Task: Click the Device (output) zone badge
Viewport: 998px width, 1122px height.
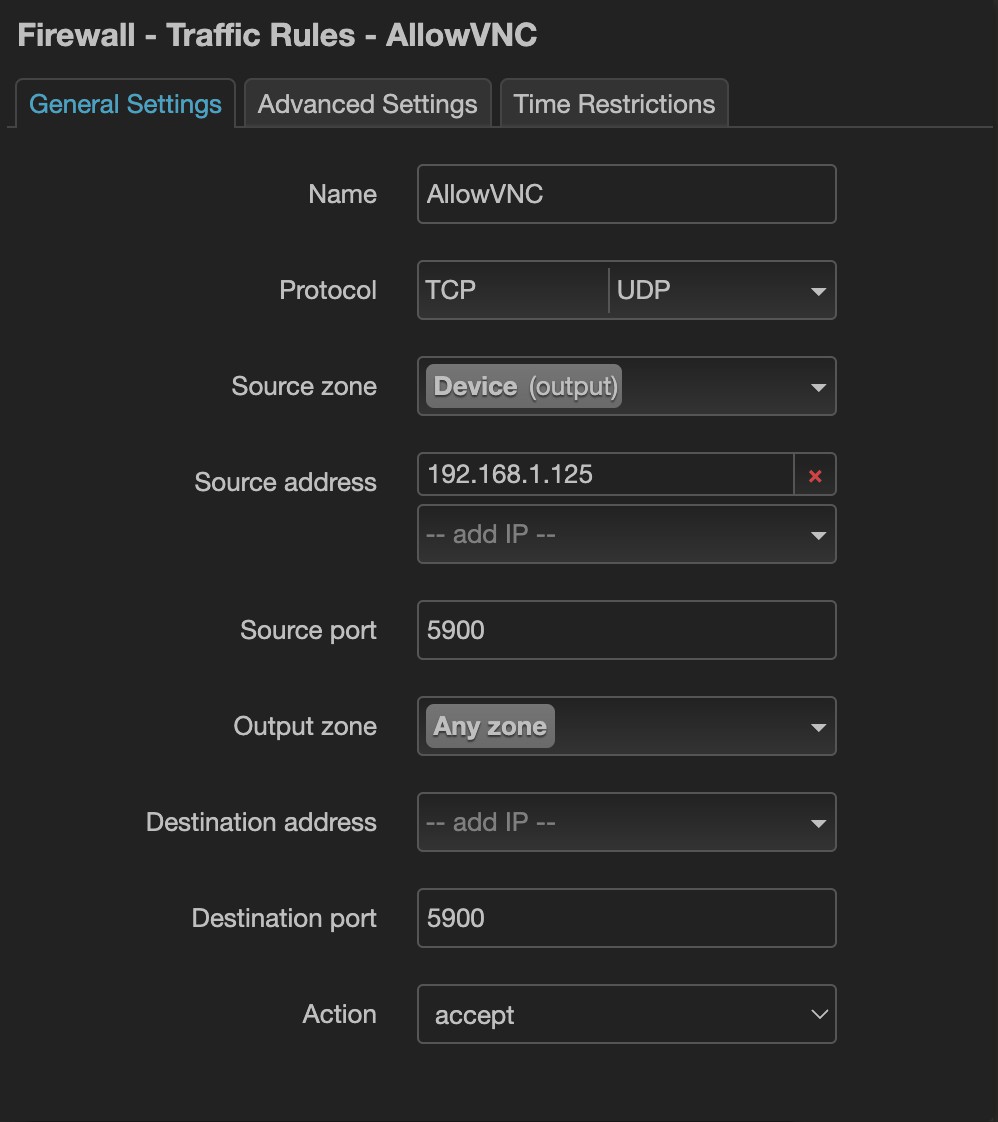Action: coord(524,387)
